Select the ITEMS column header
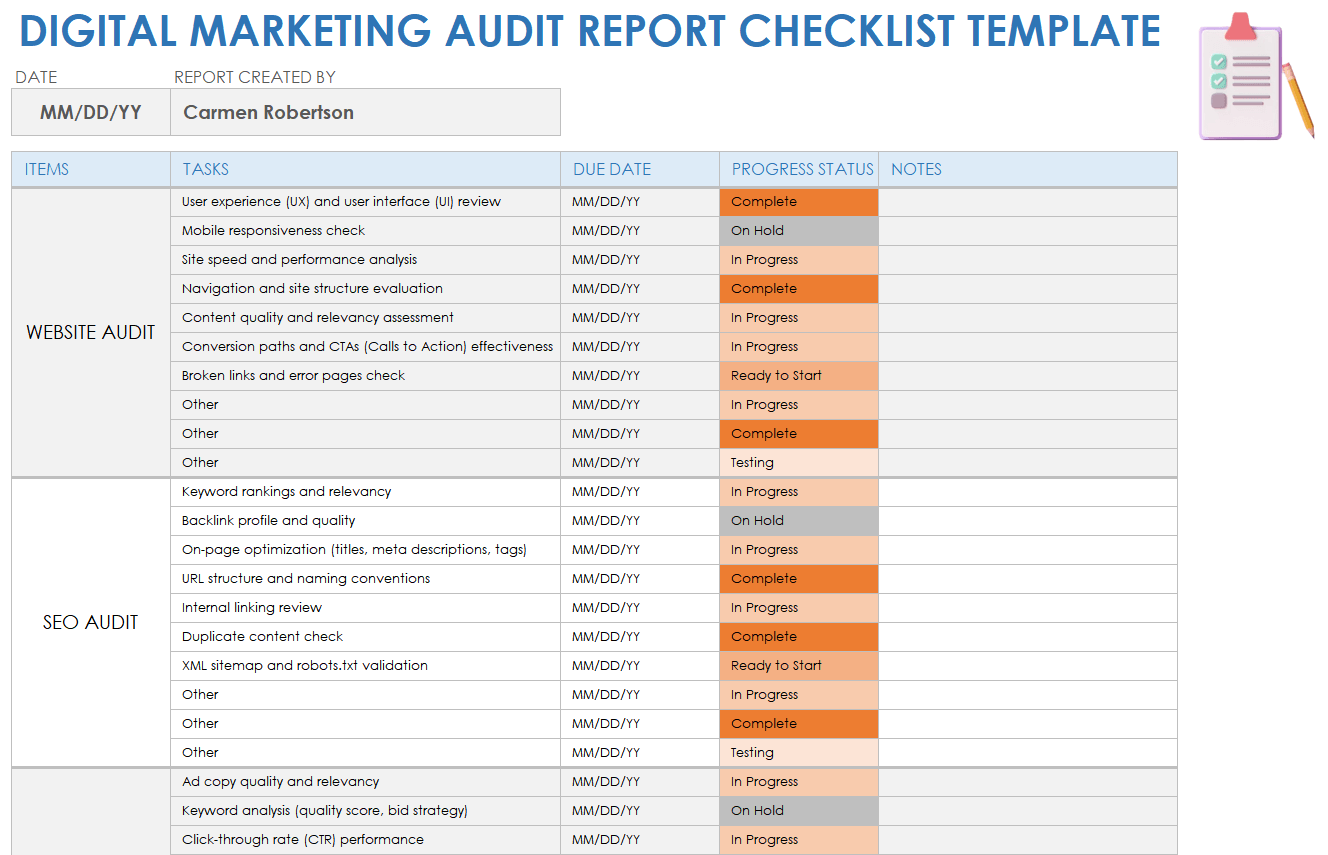The image size is (1328, 855). [91, 169]
